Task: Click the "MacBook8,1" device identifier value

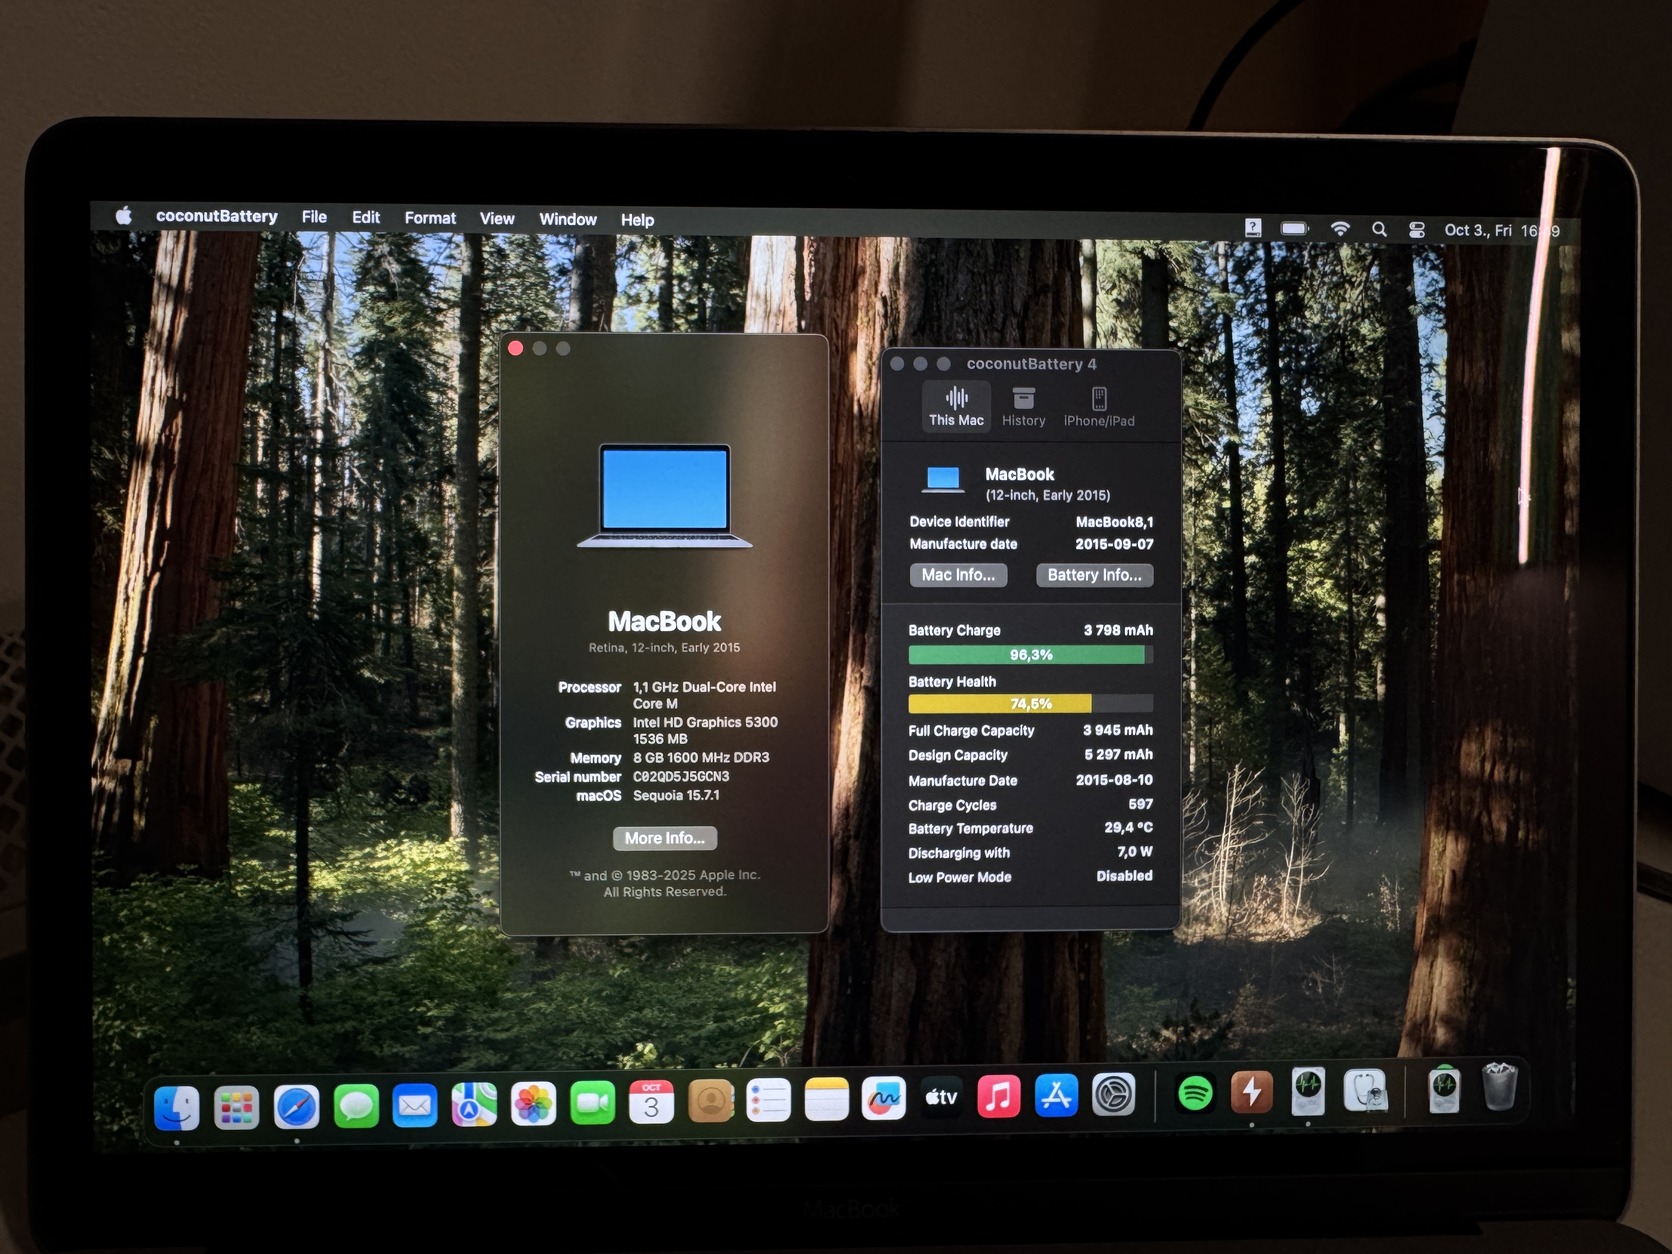Action: pos(1114,522)
